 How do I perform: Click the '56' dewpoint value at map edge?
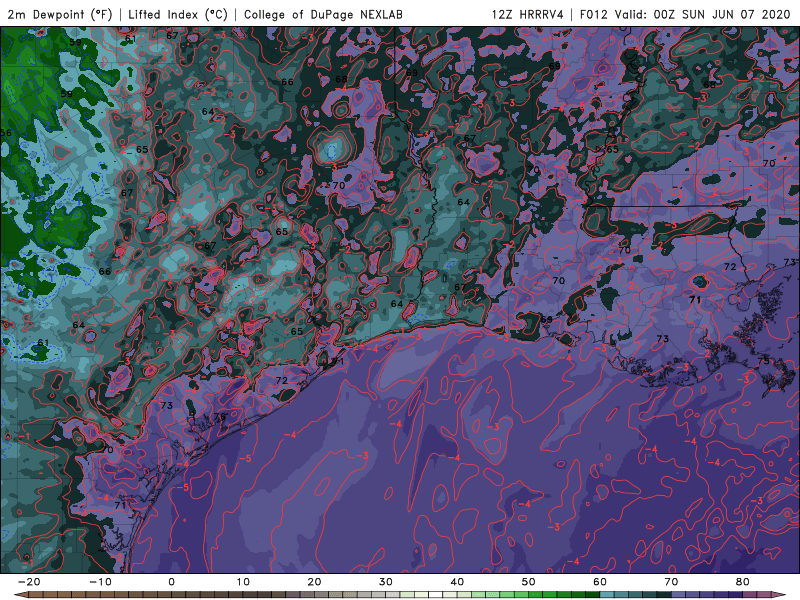[x=6, y=133]
